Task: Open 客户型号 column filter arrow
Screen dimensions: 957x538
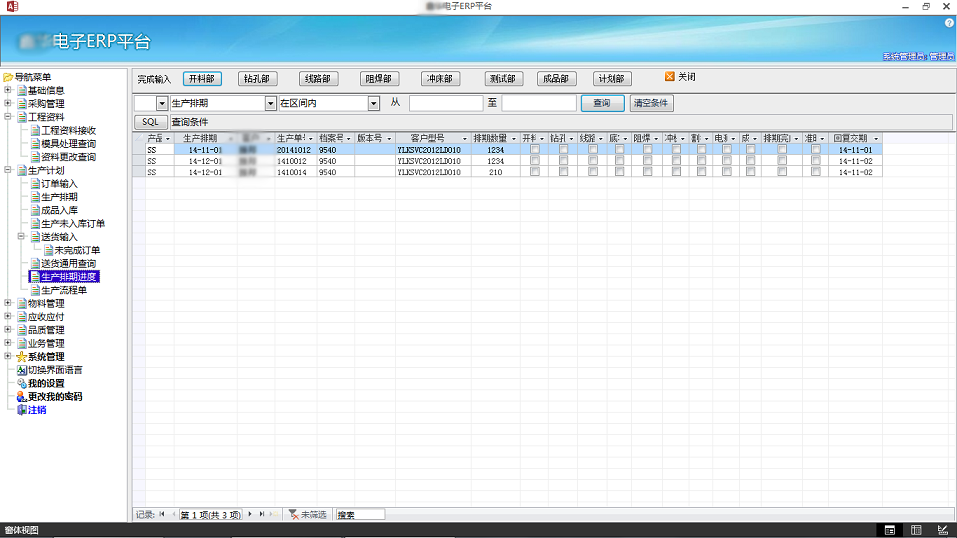Action: coord(464,139)
